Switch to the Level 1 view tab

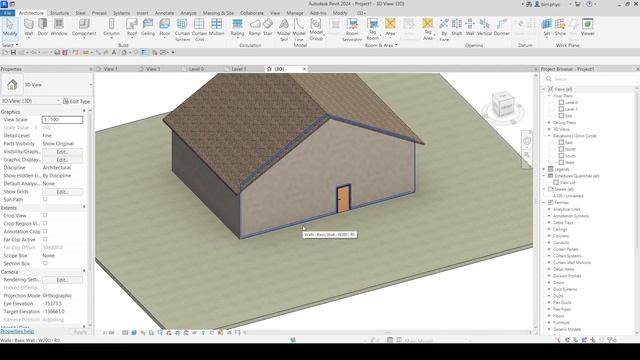(239, 69)
